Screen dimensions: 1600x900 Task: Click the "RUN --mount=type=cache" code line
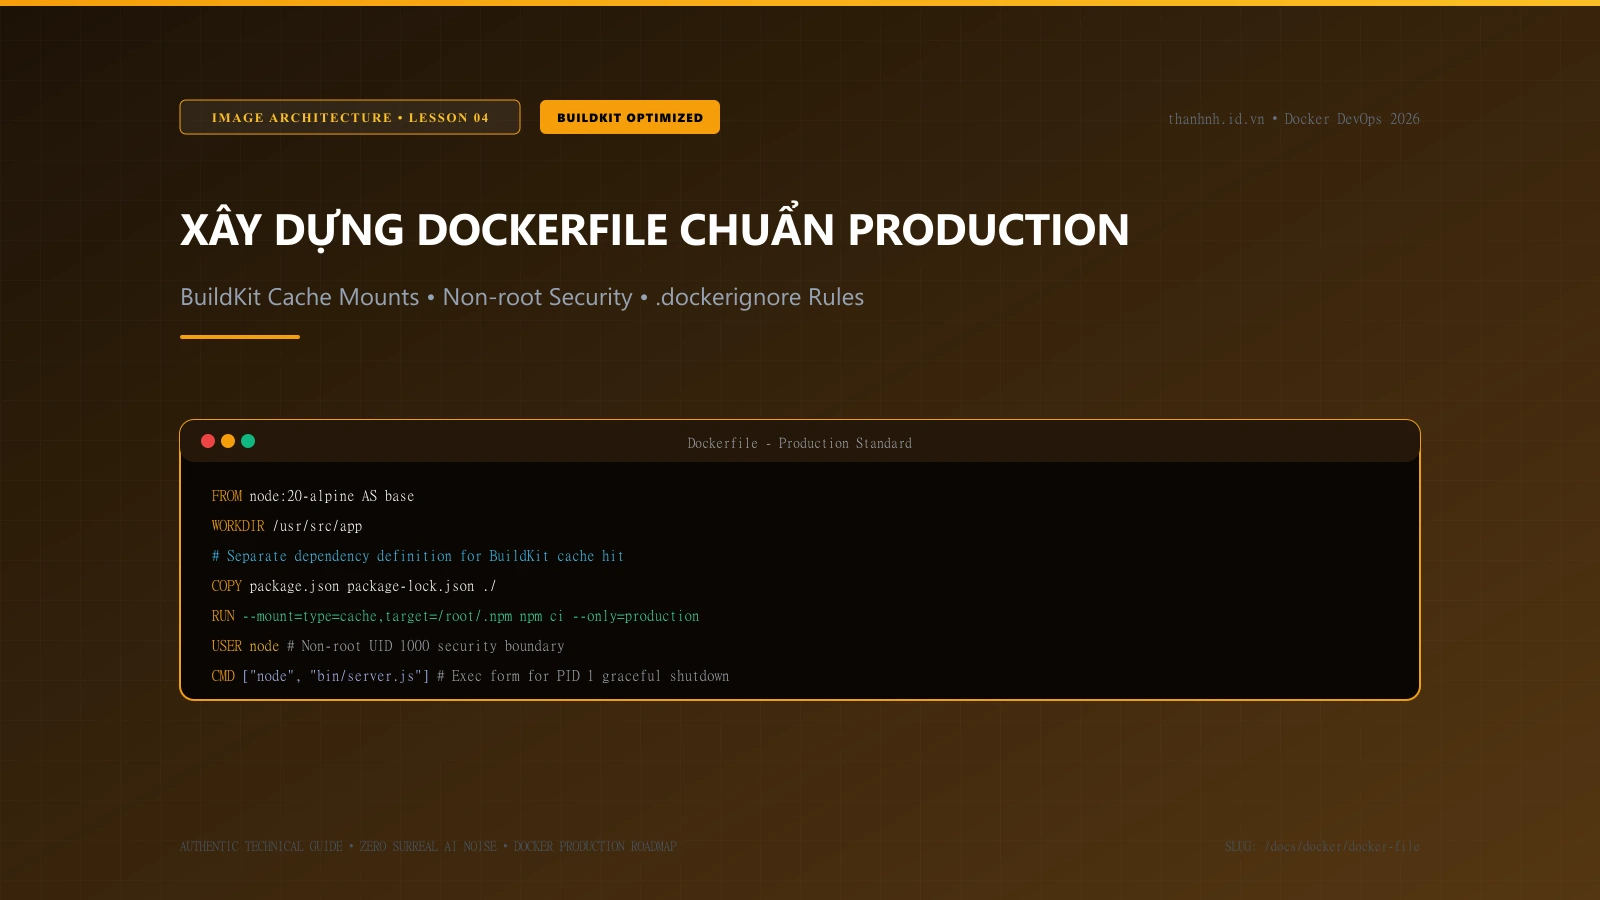[x=455, y=616]
